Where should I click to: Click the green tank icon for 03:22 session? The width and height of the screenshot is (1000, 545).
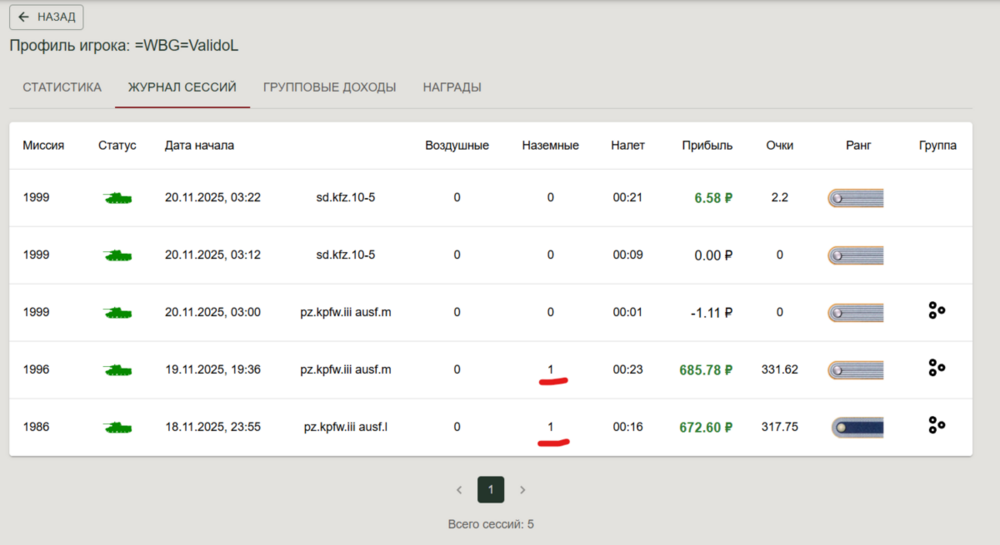pos(117,198)
